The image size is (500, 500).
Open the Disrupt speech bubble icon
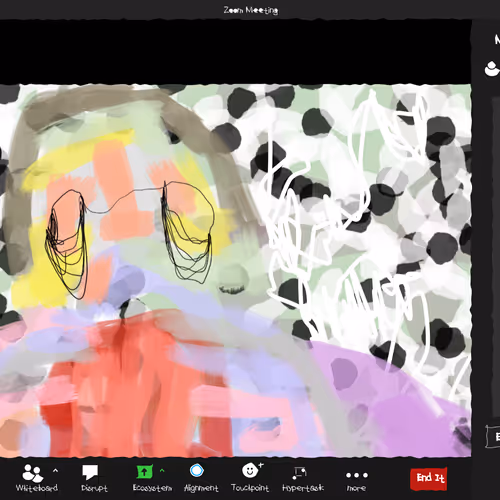point(90,472)
